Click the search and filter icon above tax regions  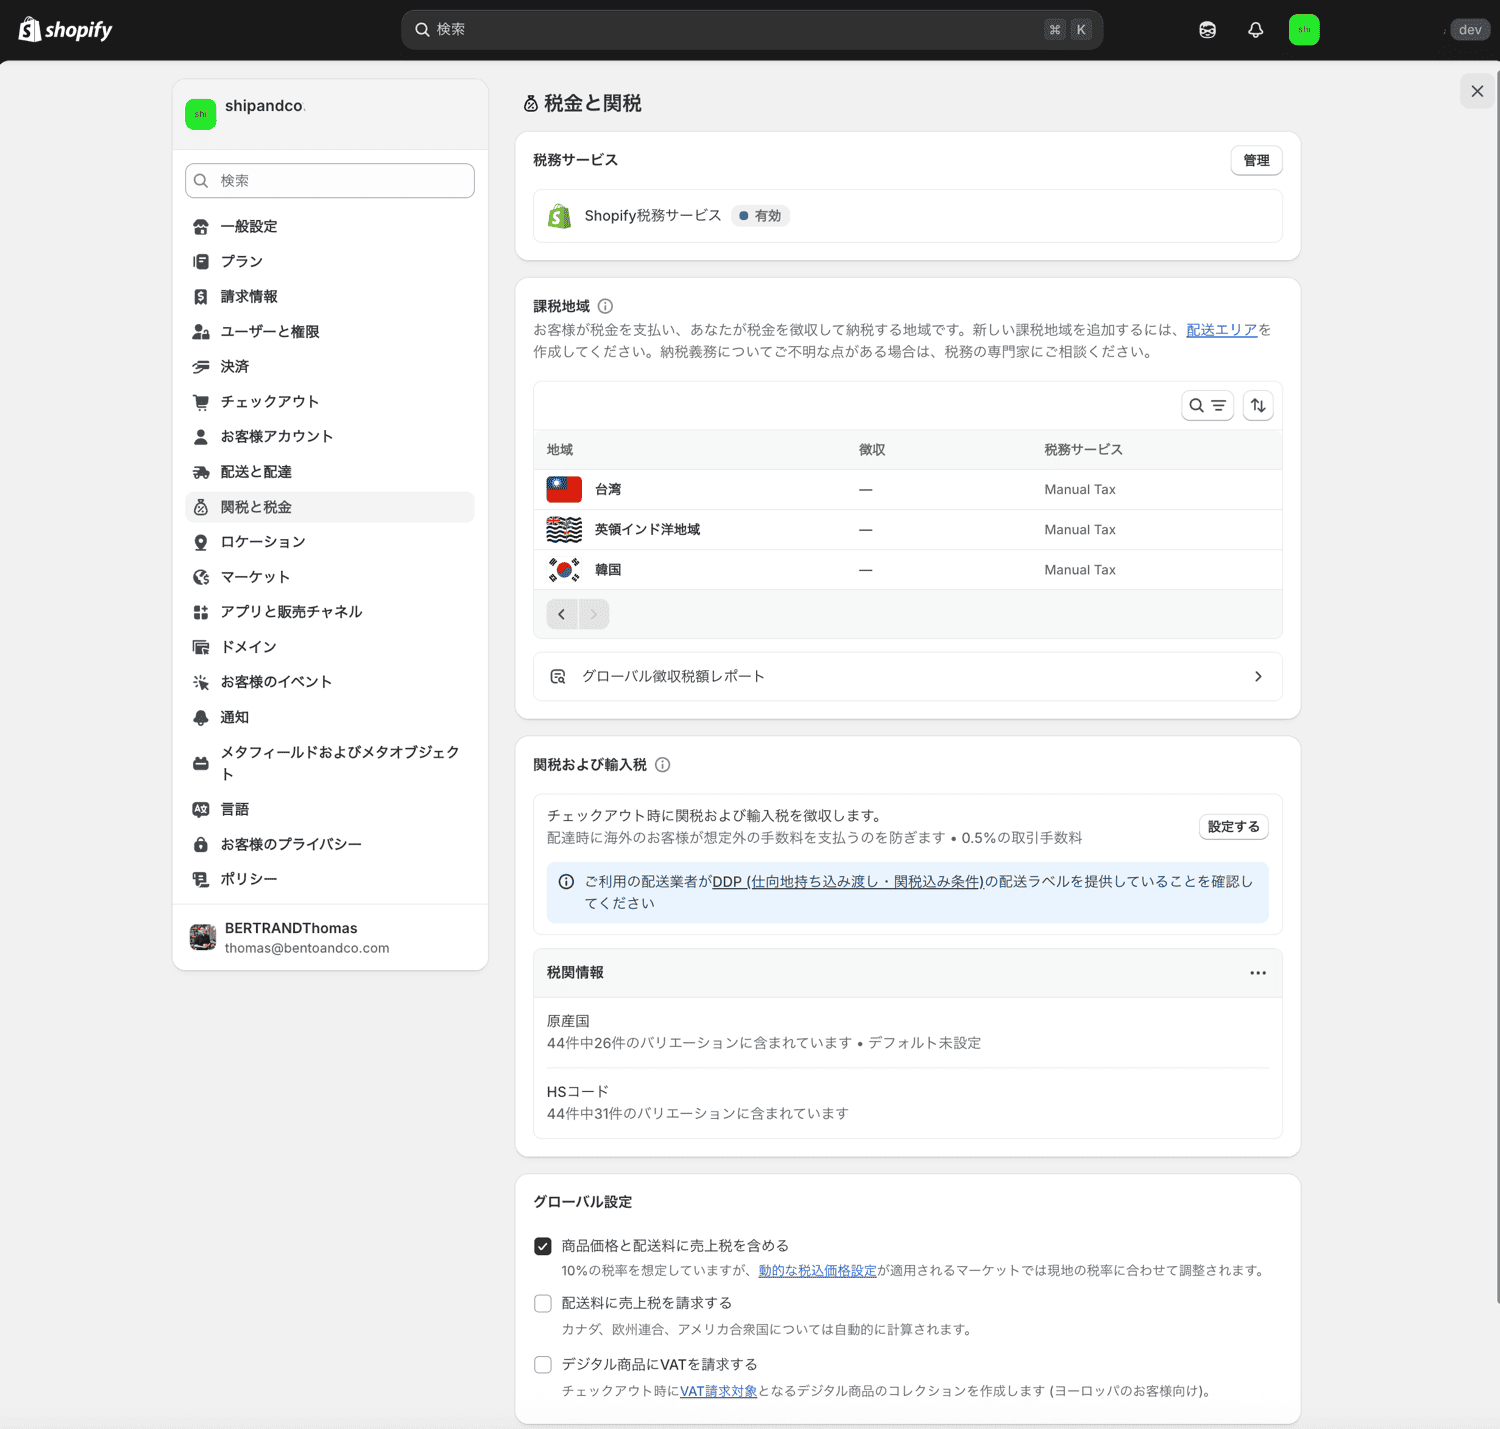click(1207, 405)
